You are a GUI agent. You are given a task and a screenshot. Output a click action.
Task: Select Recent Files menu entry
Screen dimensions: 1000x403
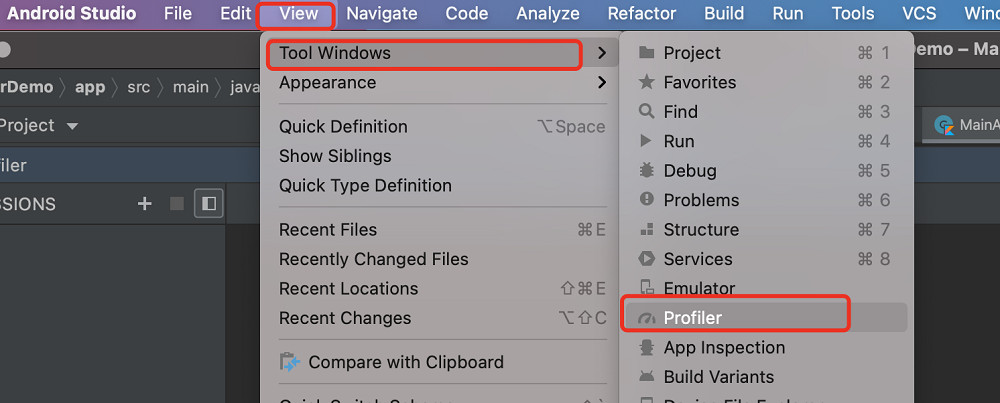(328, 230)
